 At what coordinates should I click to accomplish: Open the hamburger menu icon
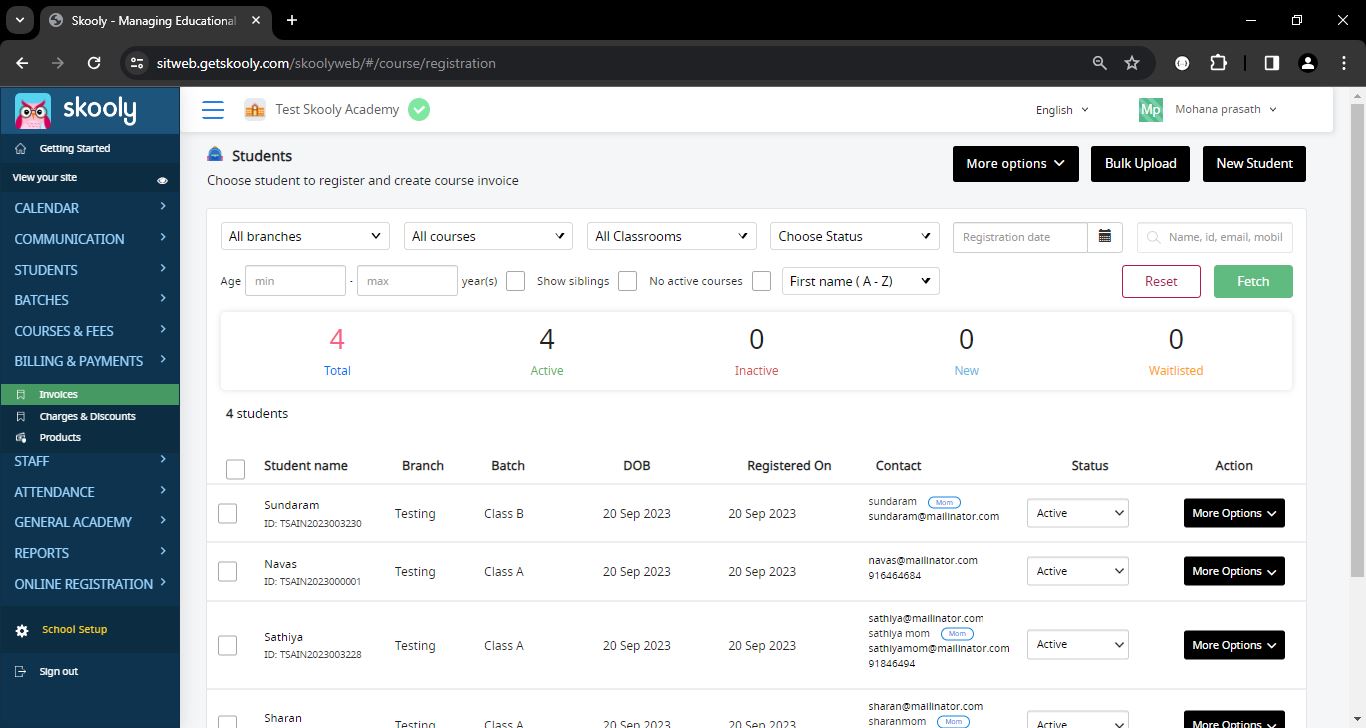tap(213, 110)
